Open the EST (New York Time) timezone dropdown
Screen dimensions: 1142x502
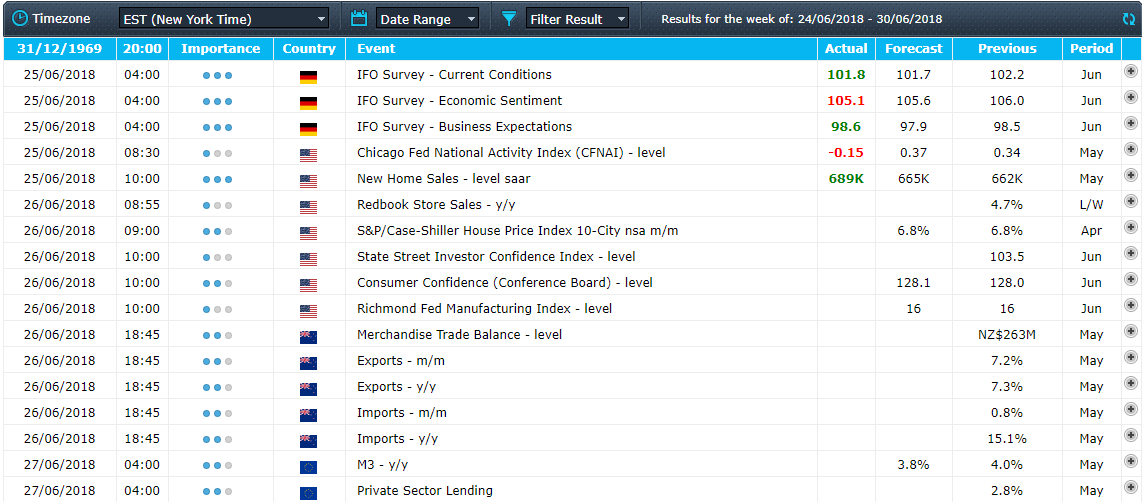click(x=224, y=19)
